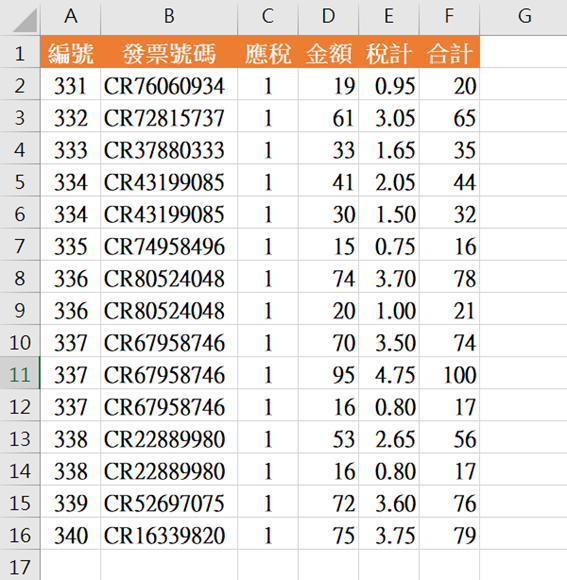567x580 pixels.
Task: Select invoice CR22889980 in row 14
Action: pyautogui.click(x=169, y=469)
